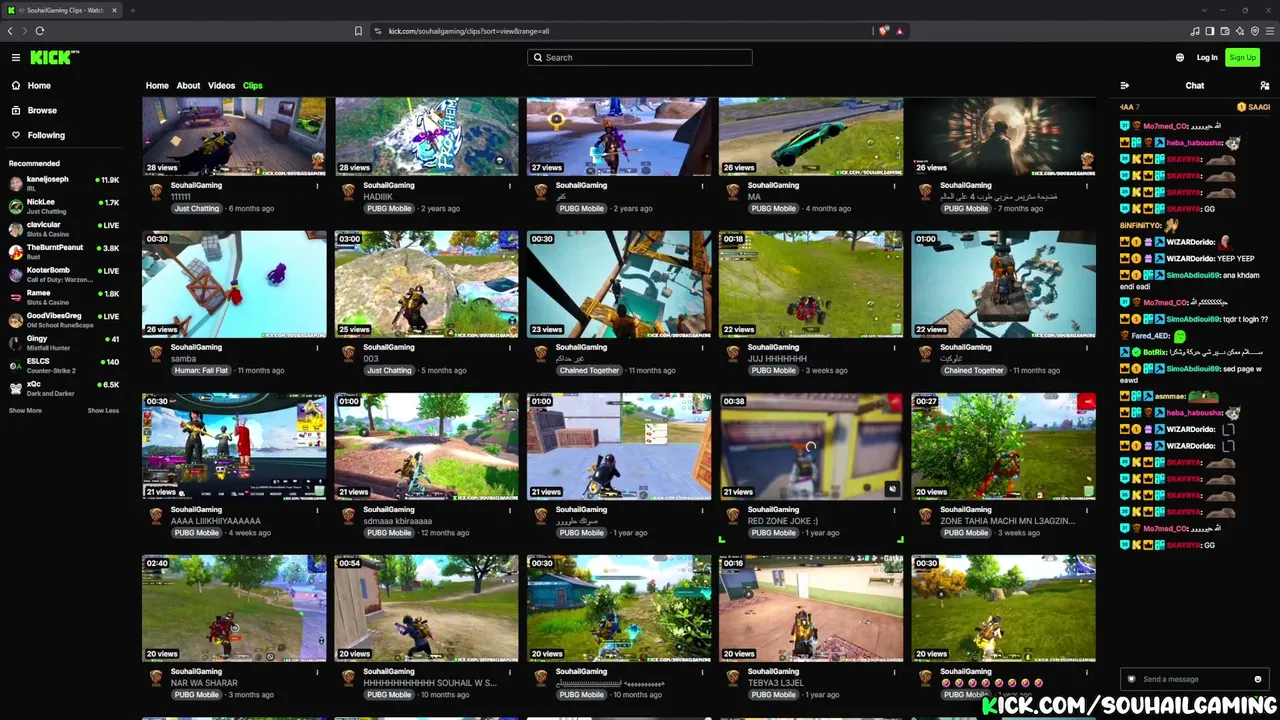Open the Kick sidebar hamburger menu
The height and width of the screenshot is (720, 1280).
pyautogui.click(x=16, y=58)
